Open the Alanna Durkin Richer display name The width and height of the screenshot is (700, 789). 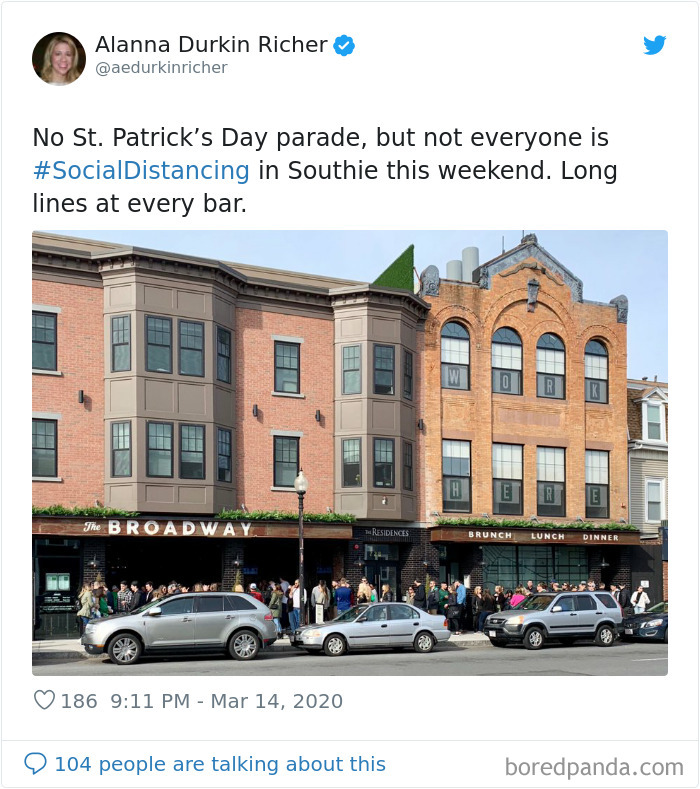(211, 44)
